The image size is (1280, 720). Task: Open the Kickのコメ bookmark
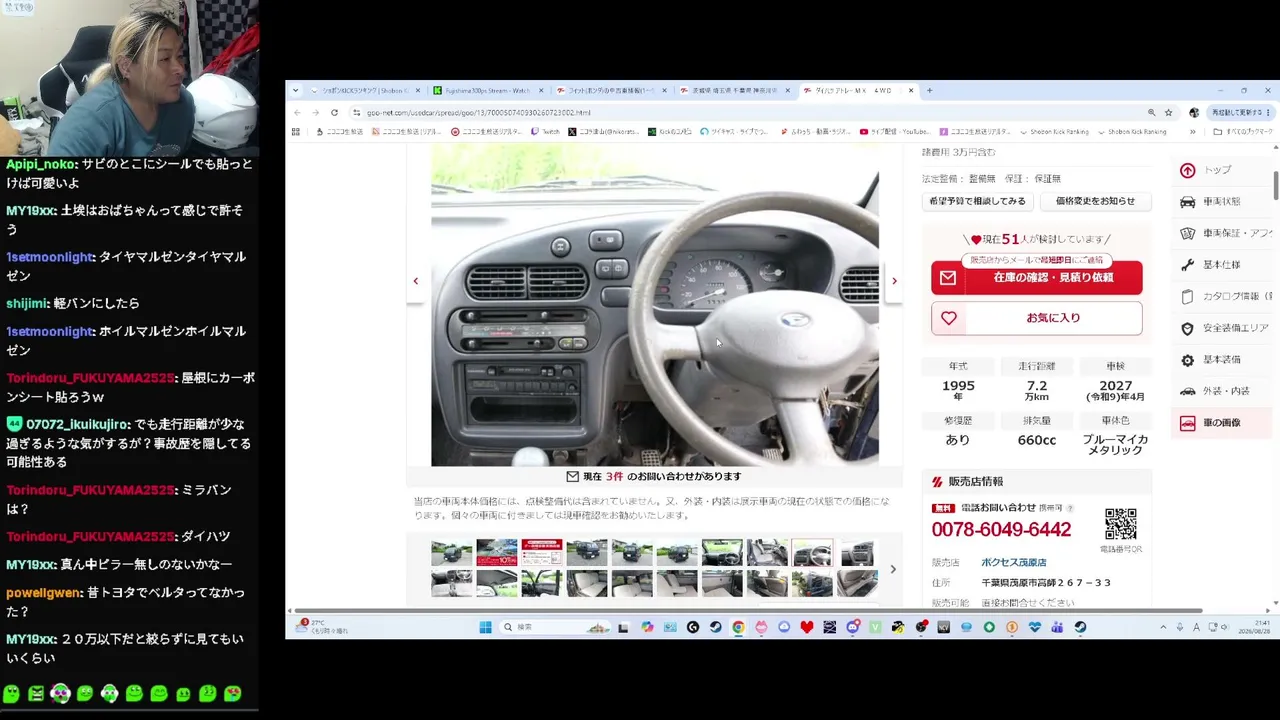[670, 132]
